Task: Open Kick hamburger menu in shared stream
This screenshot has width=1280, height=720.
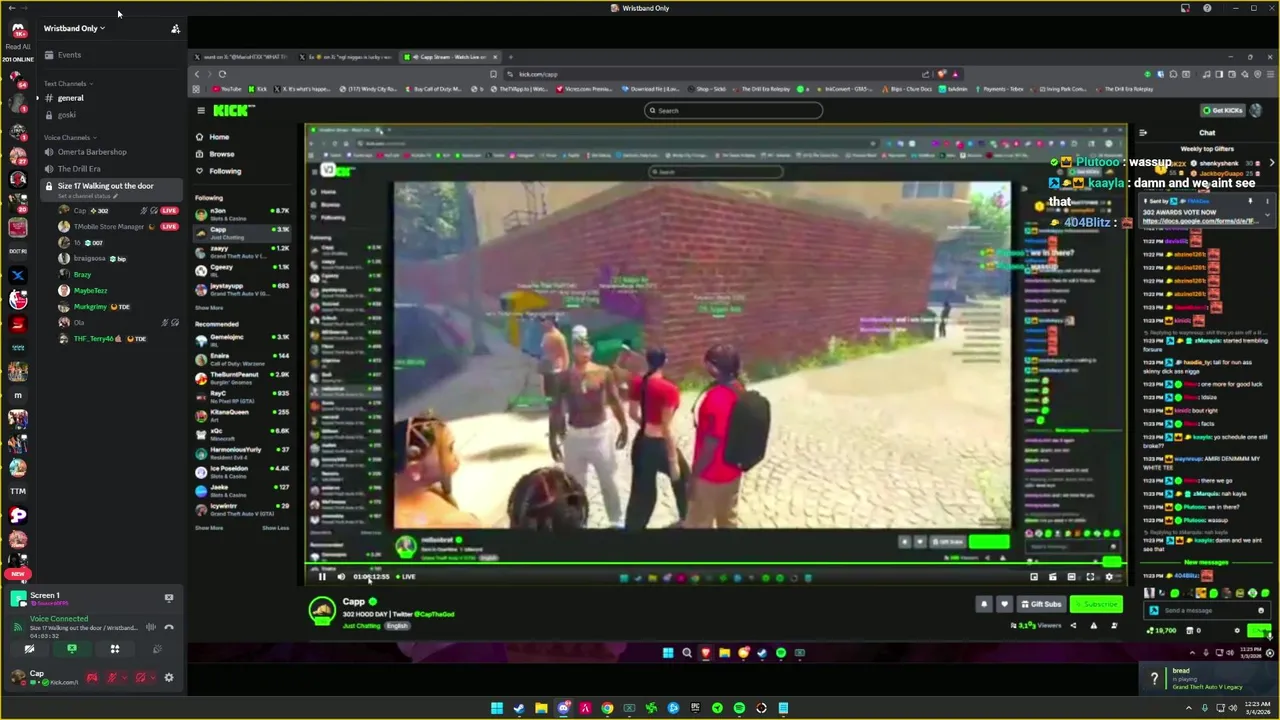Action: pyautogui.click(x=201, y=111)
